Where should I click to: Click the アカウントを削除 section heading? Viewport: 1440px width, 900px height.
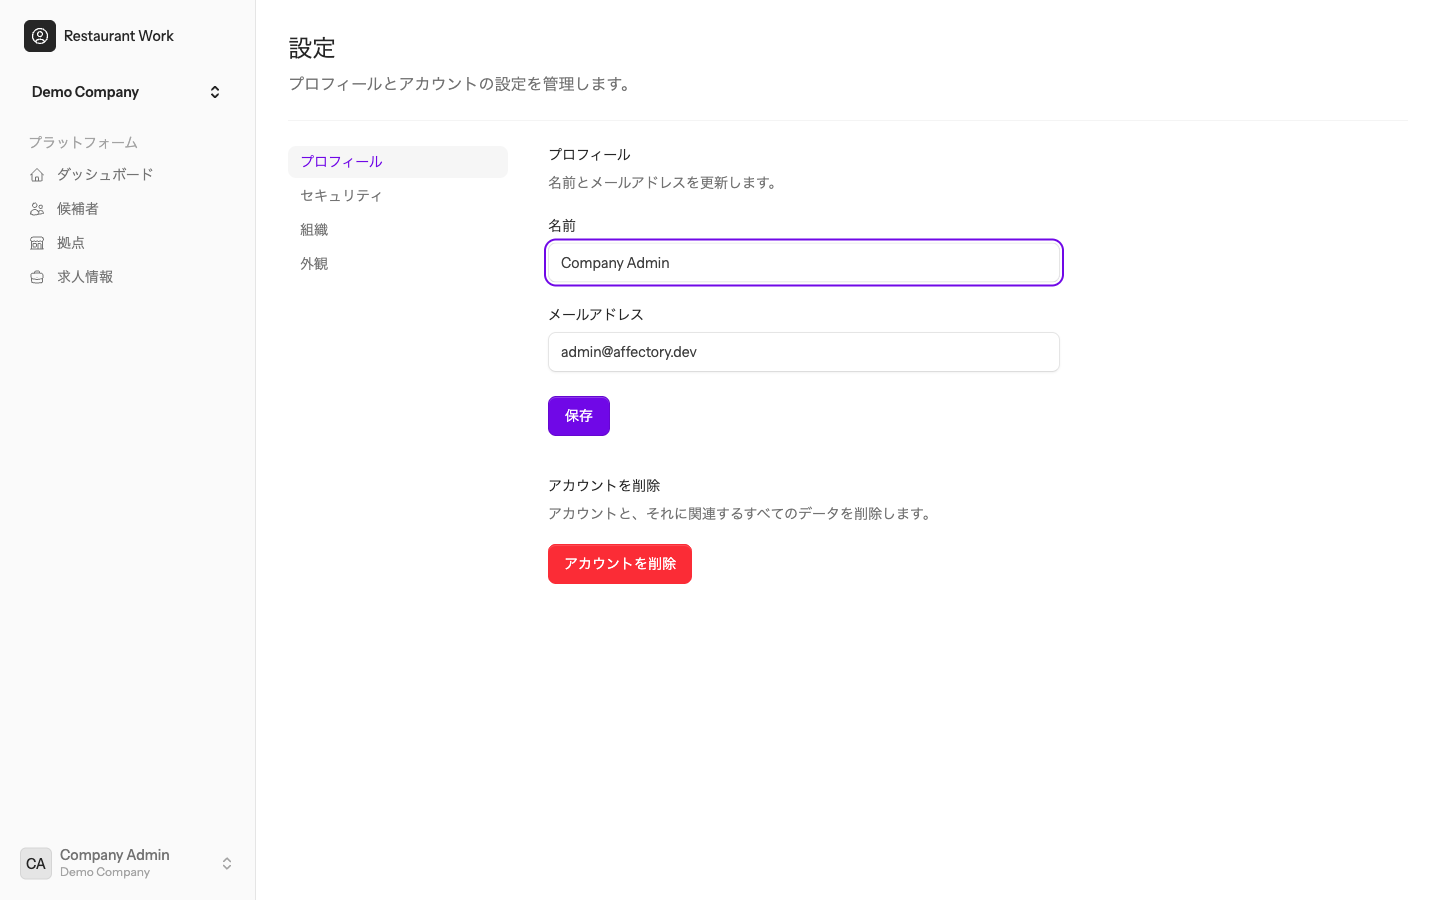(x=604, y=486)
